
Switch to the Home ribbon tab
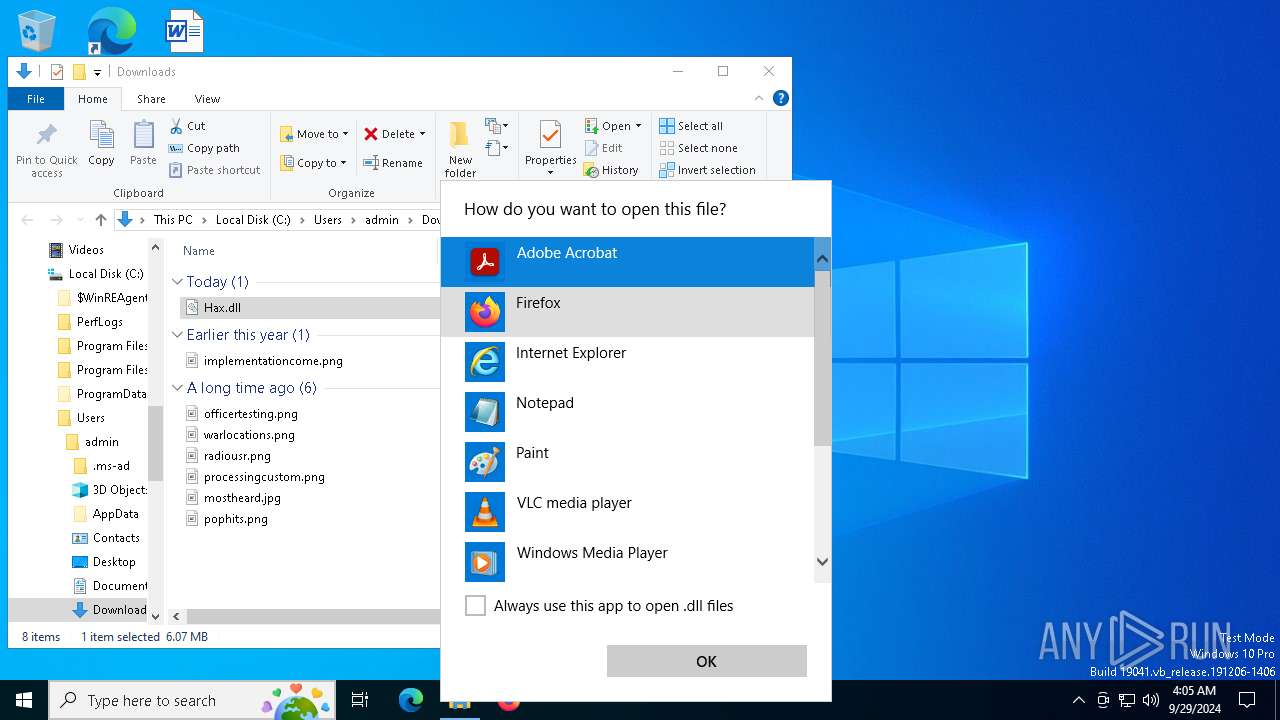[x=93, y=99]
